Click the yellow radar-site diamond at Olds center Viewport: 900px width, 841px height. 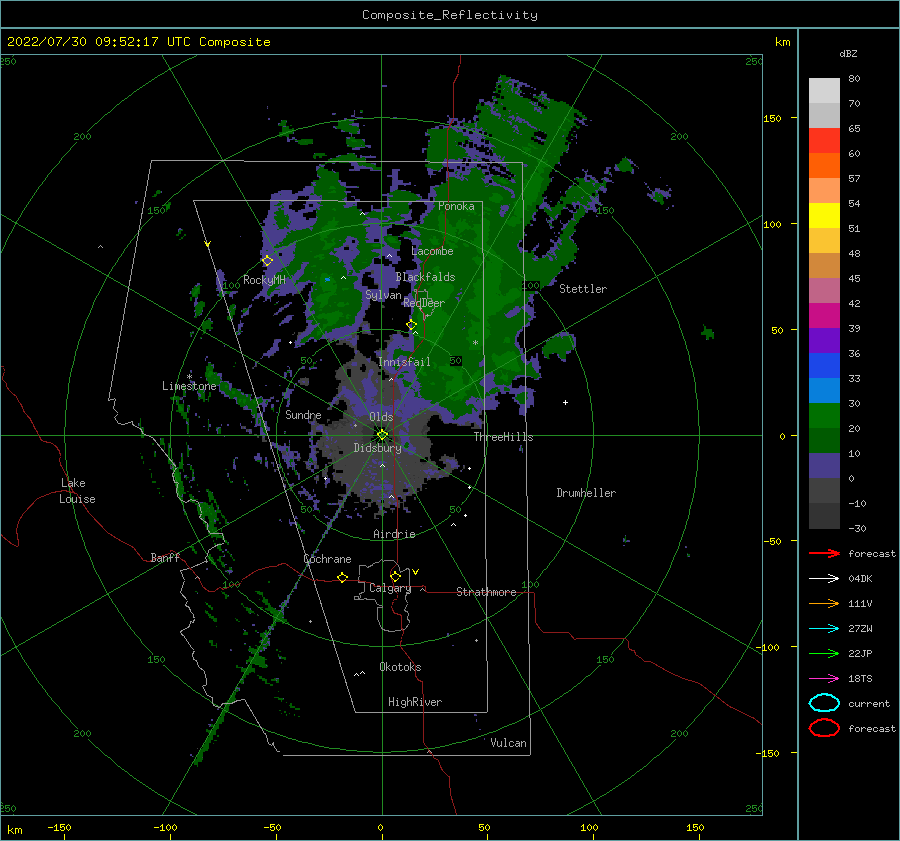coord(382,435)
